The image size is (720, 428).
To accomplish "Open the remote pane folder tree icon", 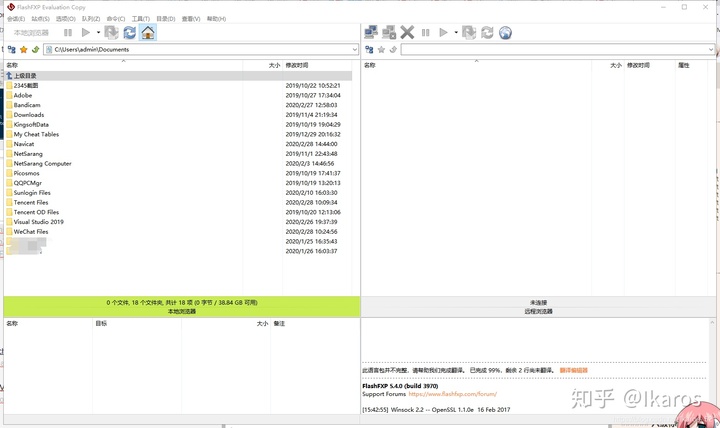I will pyautogui.click(x=369, y=50).
